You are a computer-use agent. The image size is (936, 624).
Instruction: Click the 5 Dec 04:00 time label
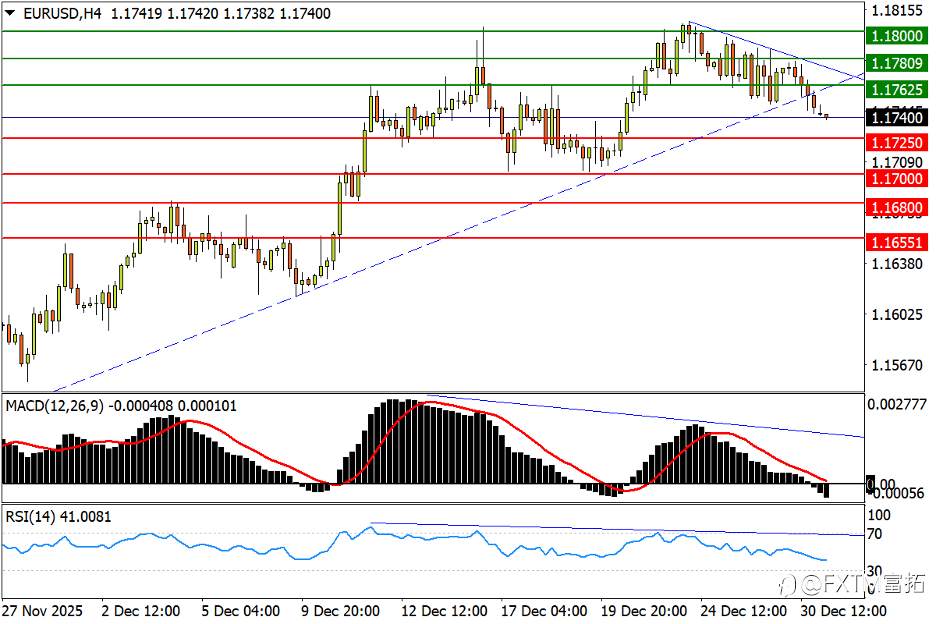[241, 611]
